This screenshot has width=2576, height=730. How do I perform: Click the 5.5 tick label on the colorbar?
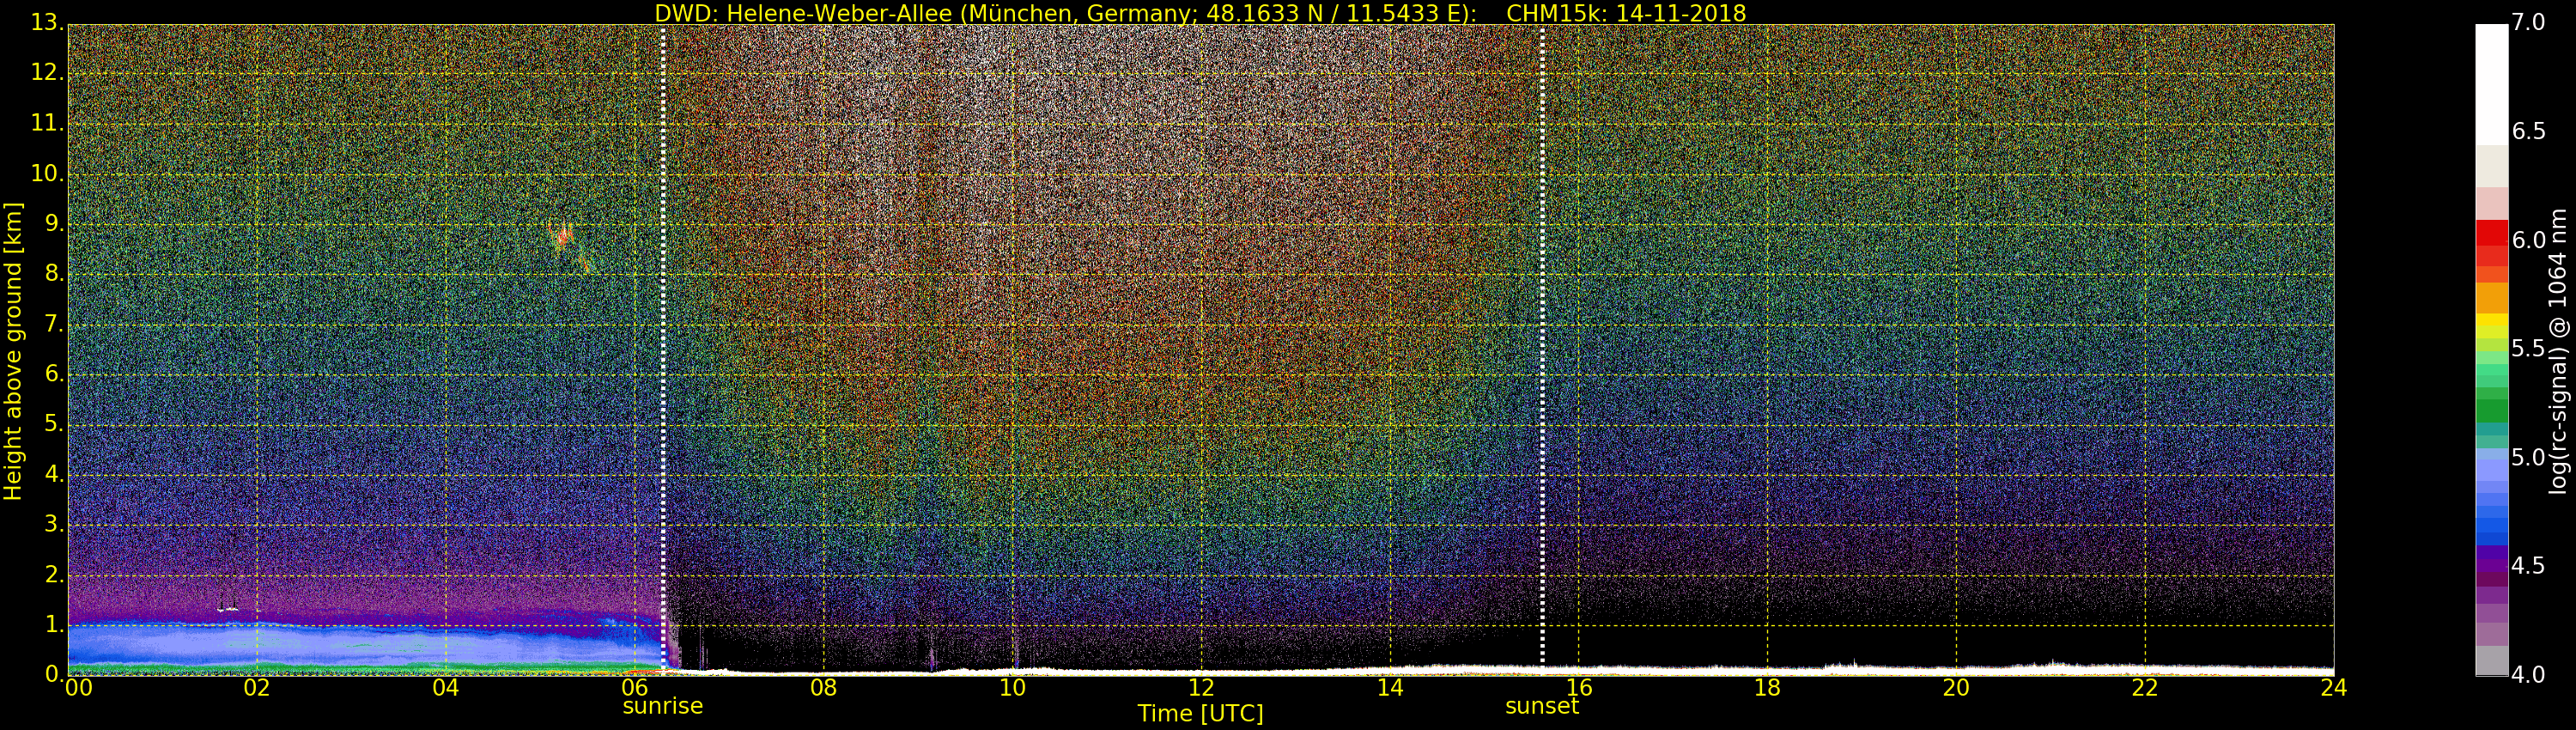click(x=2528, y=349)
